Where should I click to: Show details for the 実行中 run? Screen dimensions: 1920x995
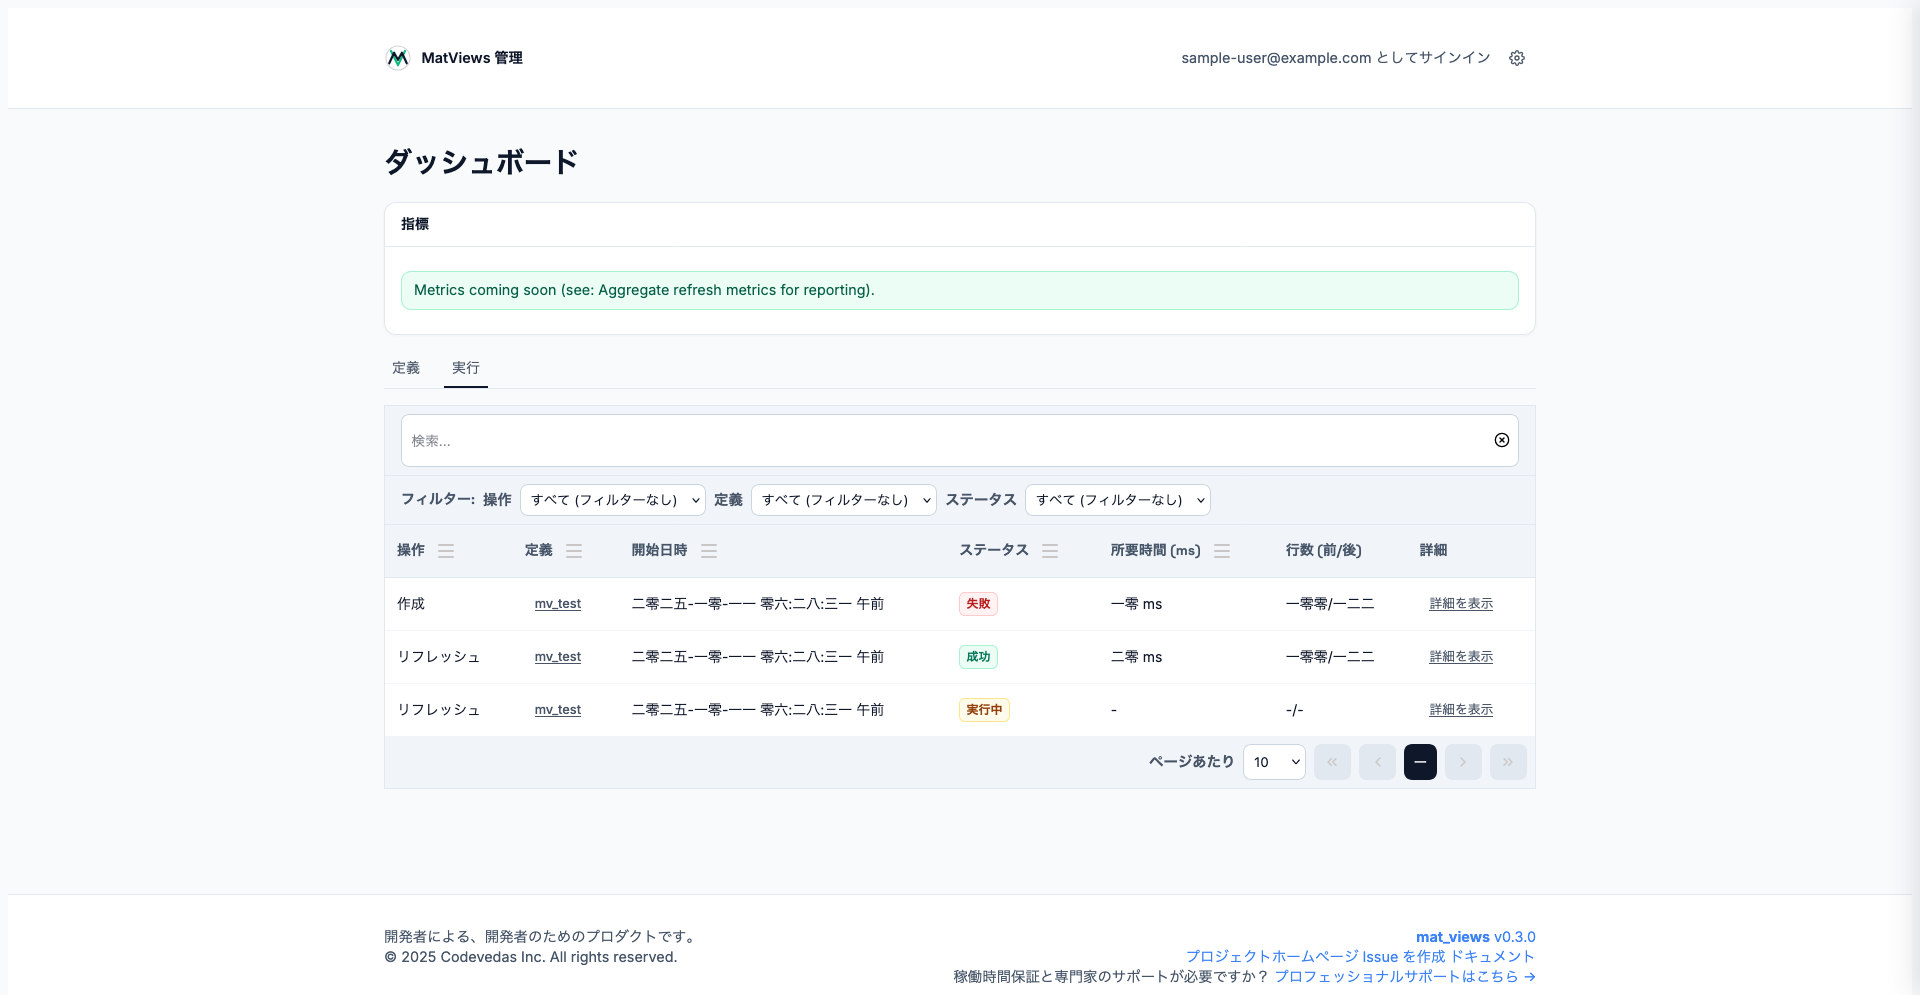(1461, 710)
